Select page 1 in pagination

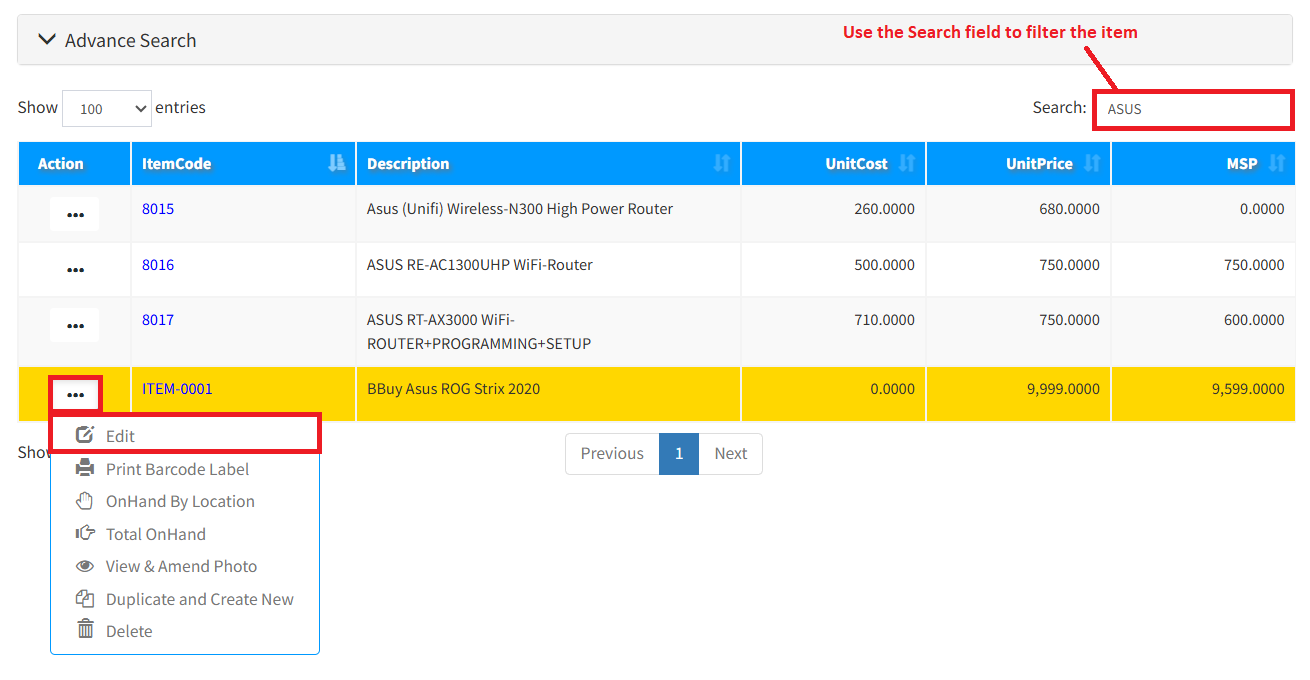(679, 454)
